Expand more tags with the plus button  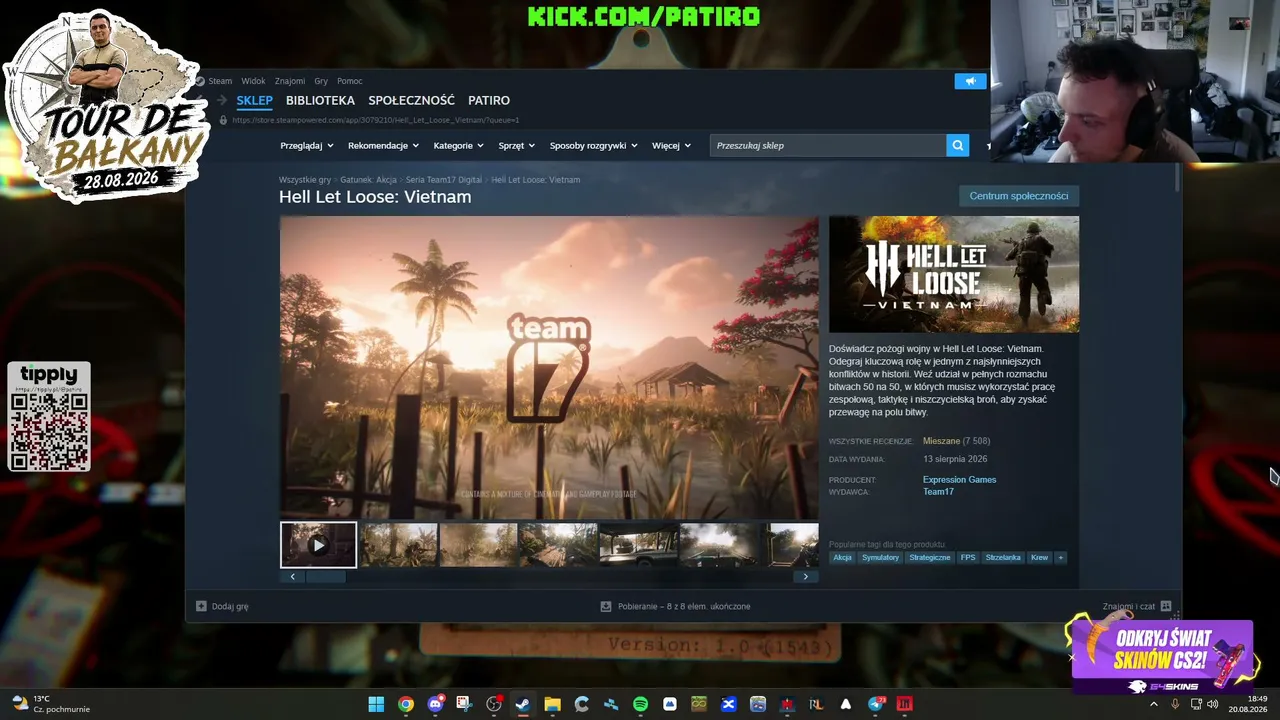pos(1060,557)
